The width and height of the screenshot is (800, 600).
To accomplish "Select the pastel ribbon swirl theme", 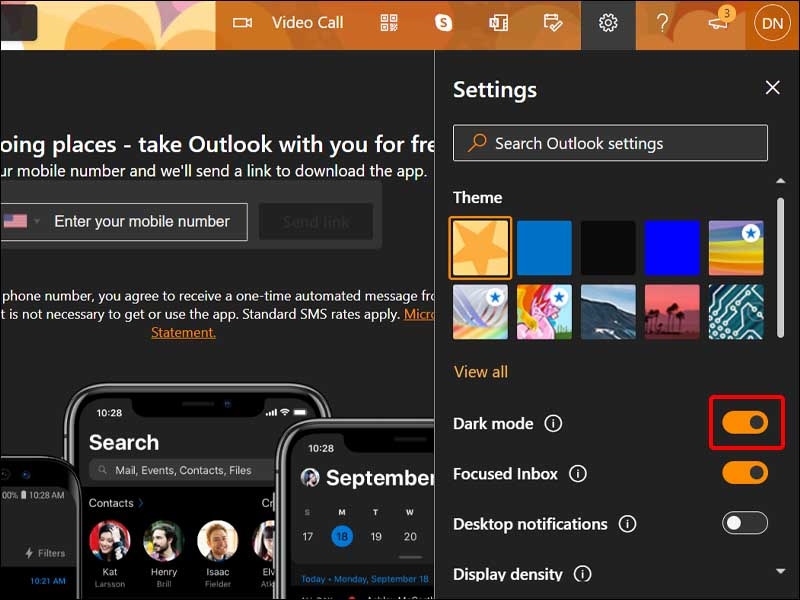I will pyautogui.click(x=480, y=312).
